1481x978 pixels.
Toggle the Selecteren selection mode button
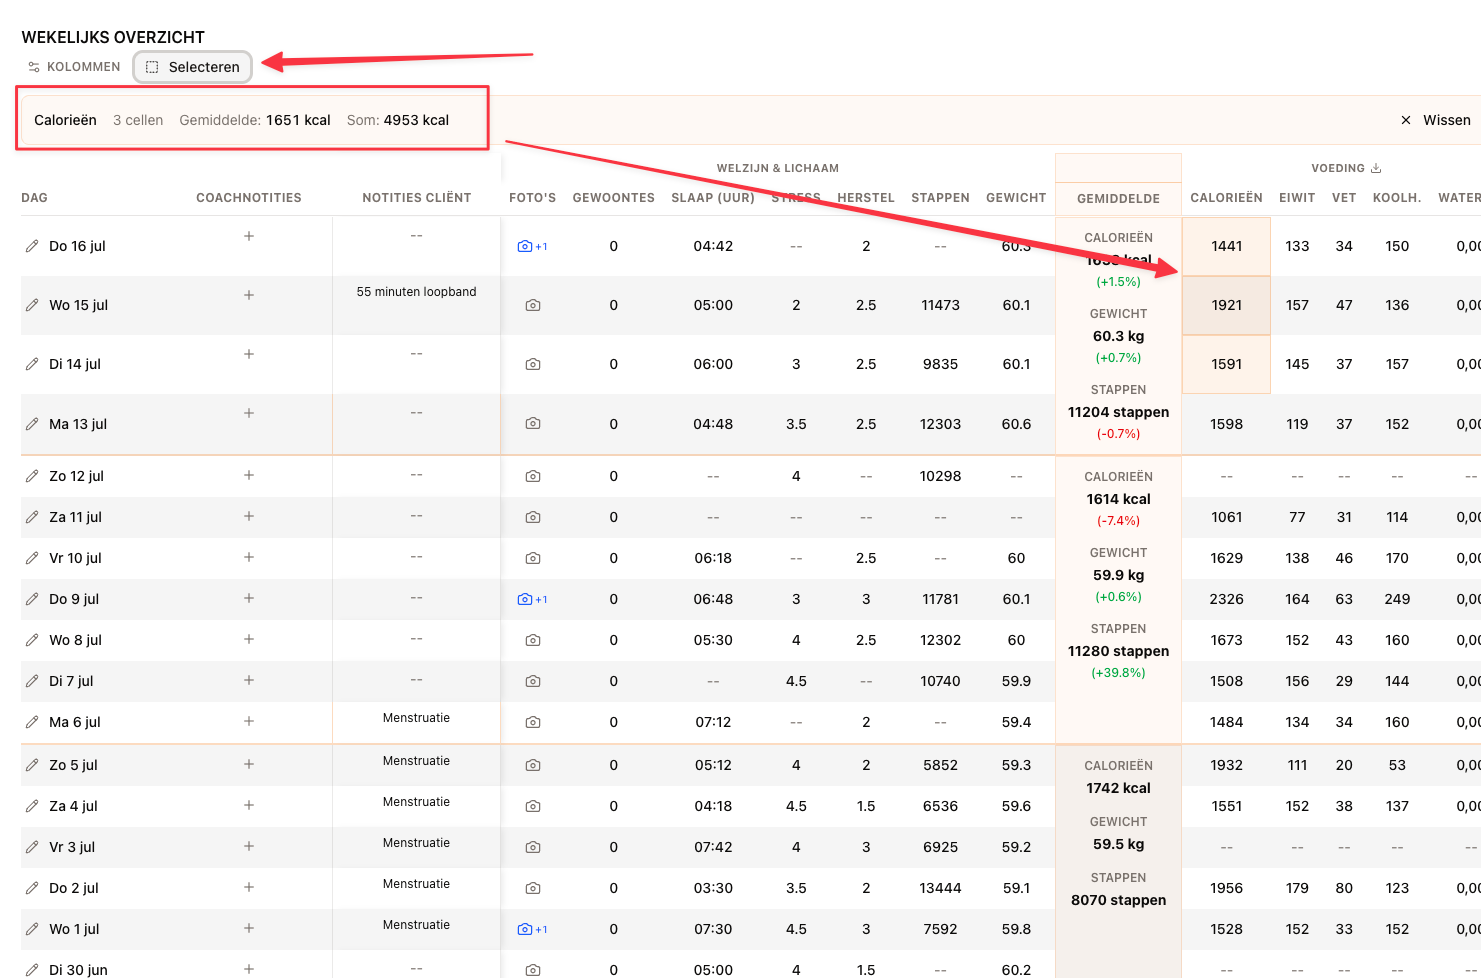click(x=193, y=67)
